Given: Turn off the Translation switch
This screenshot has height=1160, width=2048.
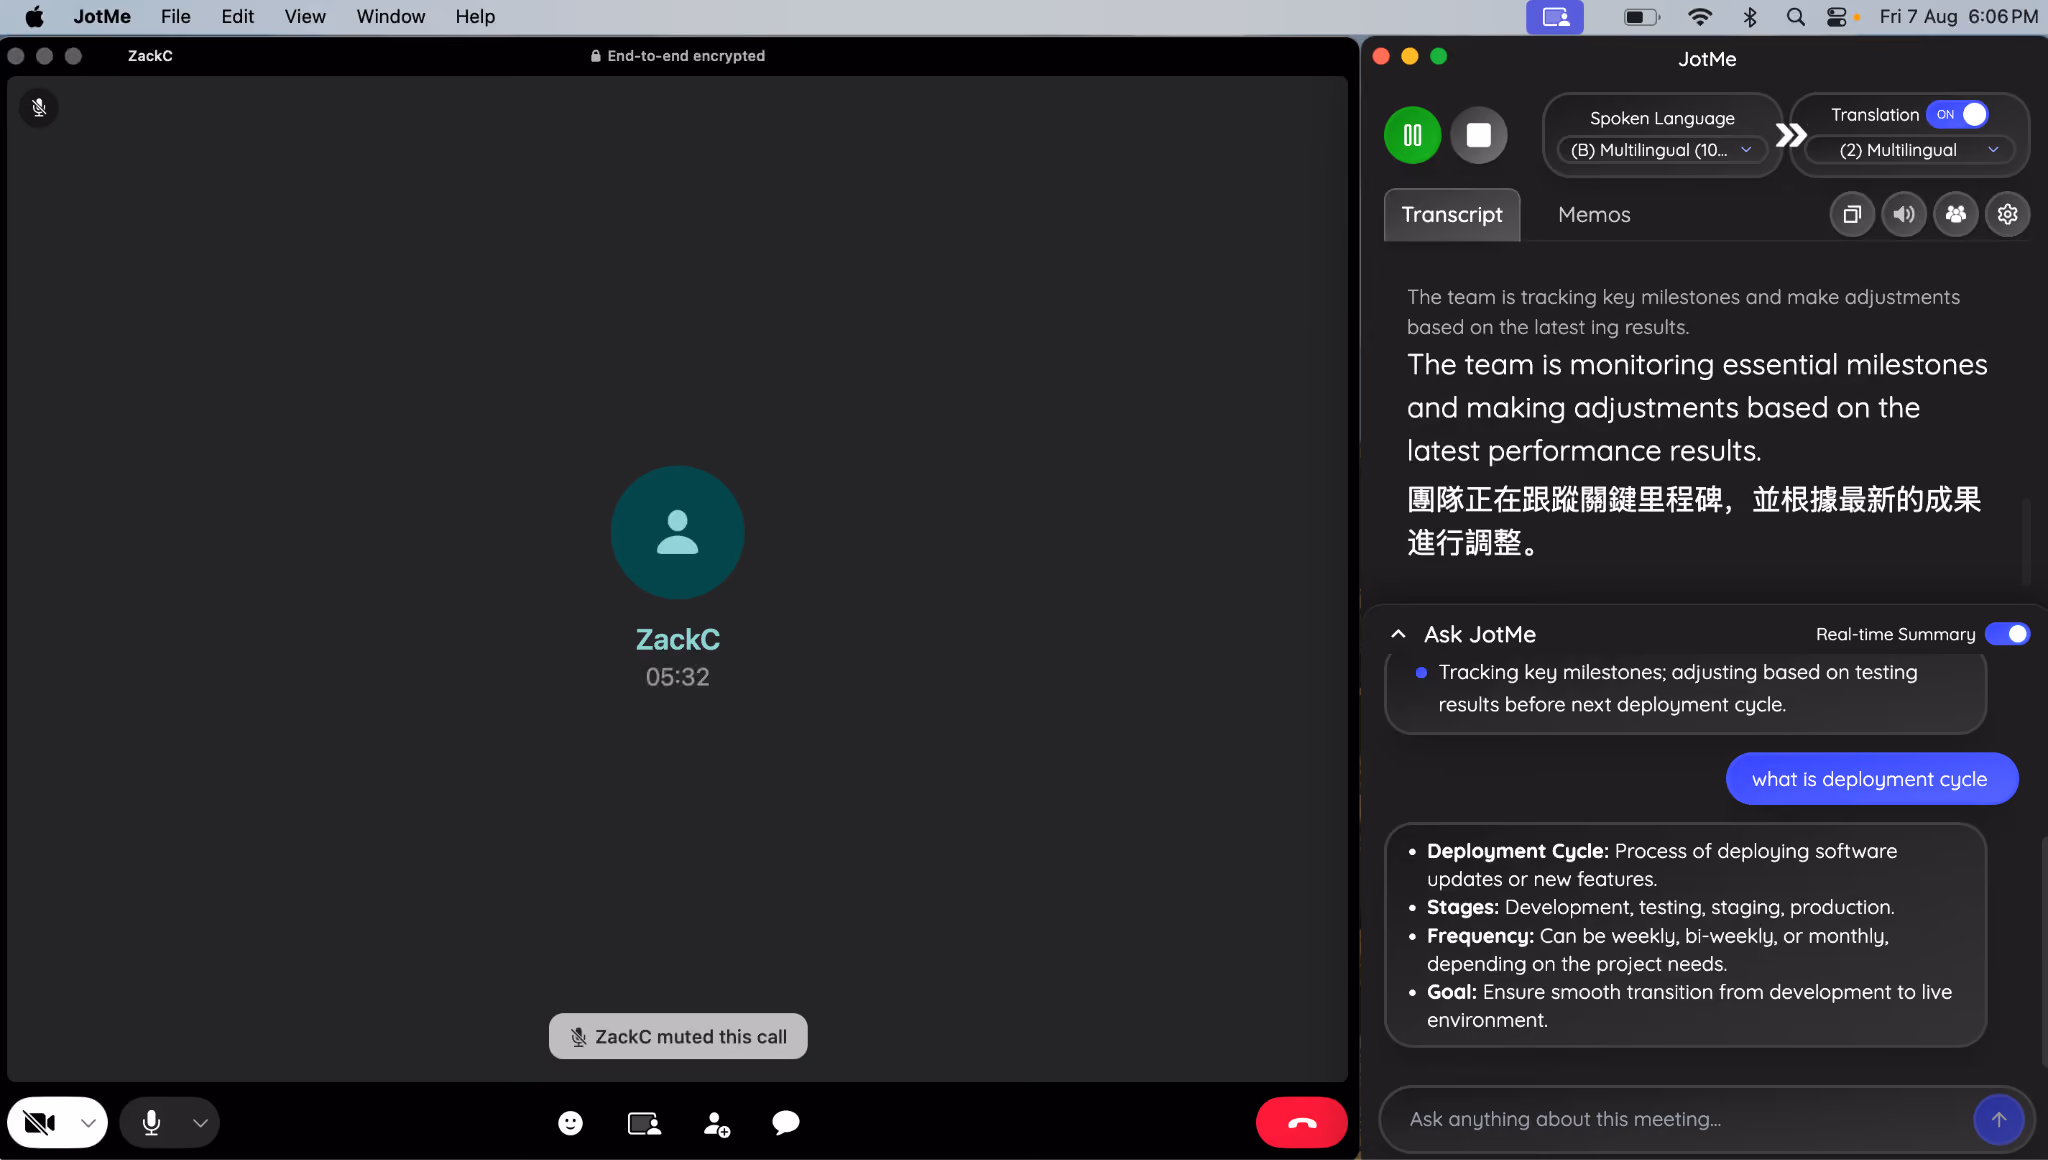Looking at the screenshot, I should 1958,115.
